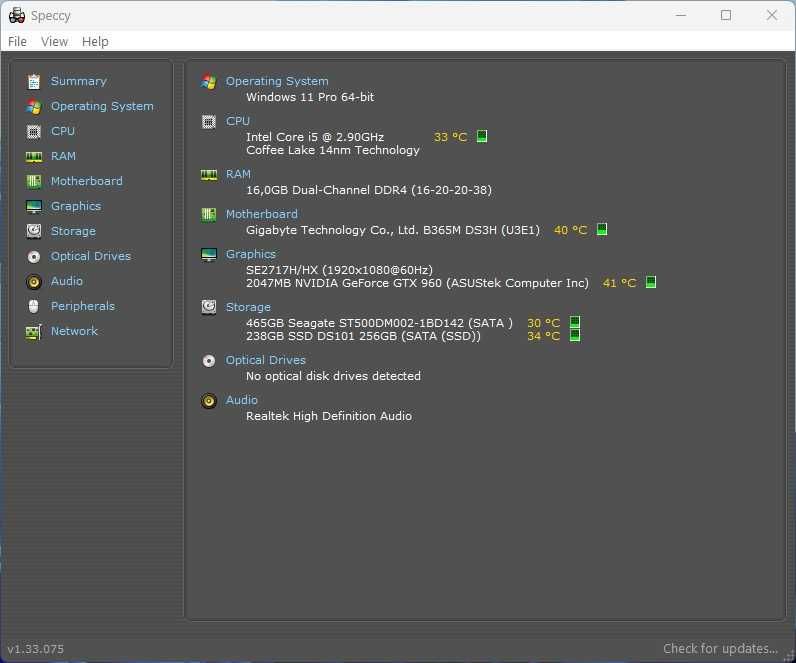Click green temperature indicator next to 41 °C
The image size is (796, 663).
650,282
